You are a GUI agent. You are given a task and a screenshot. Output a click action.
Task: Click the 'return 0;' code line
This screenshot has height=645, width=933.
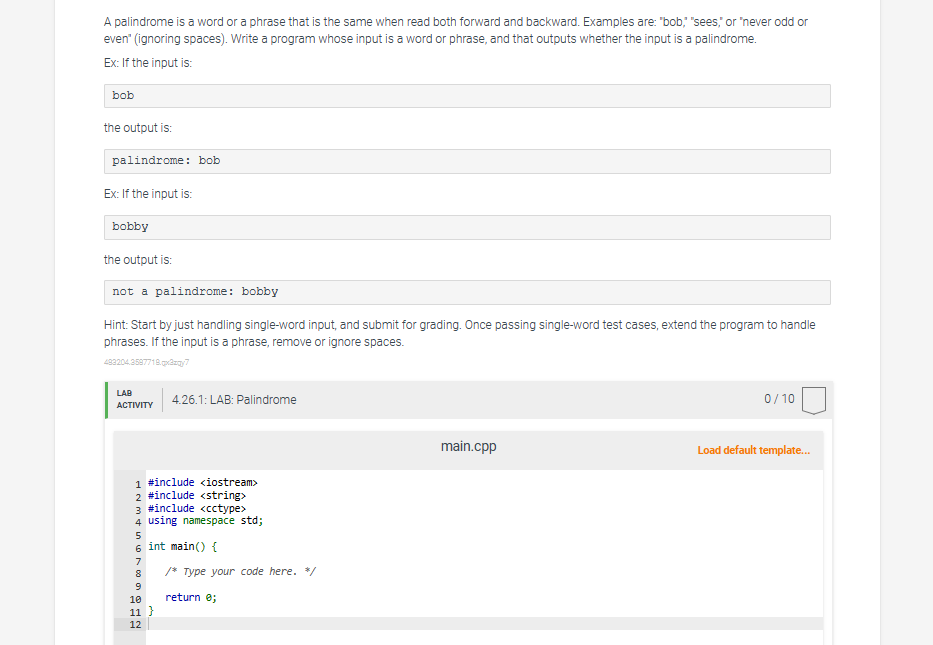click(191, 597)
